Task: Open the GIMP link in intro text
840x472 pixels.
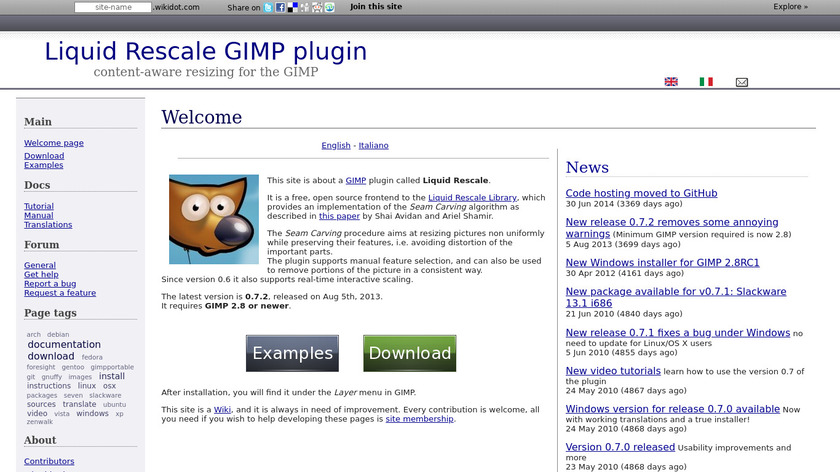Action: [x=356, y=181]
